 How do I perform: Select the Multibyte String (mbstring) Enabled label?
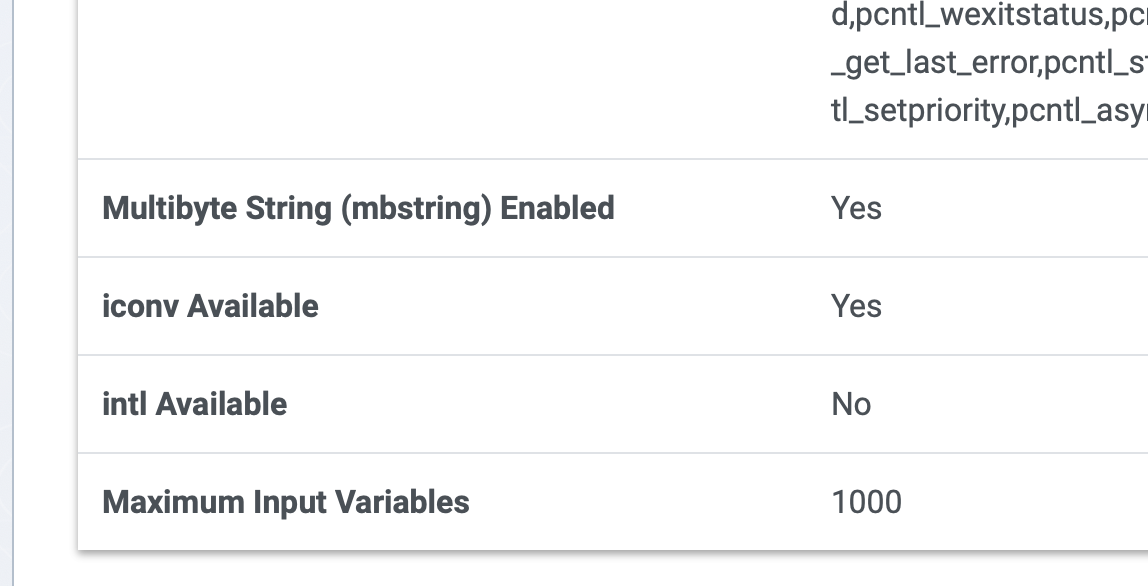coord(358,209)
